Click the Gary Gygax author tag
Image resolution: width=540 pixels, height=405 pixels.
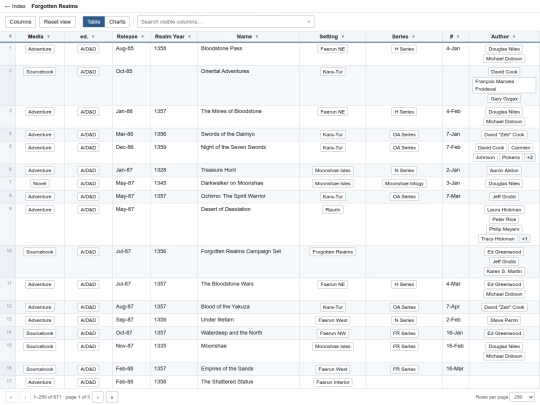pyautogui.click(x=504, y=99)
